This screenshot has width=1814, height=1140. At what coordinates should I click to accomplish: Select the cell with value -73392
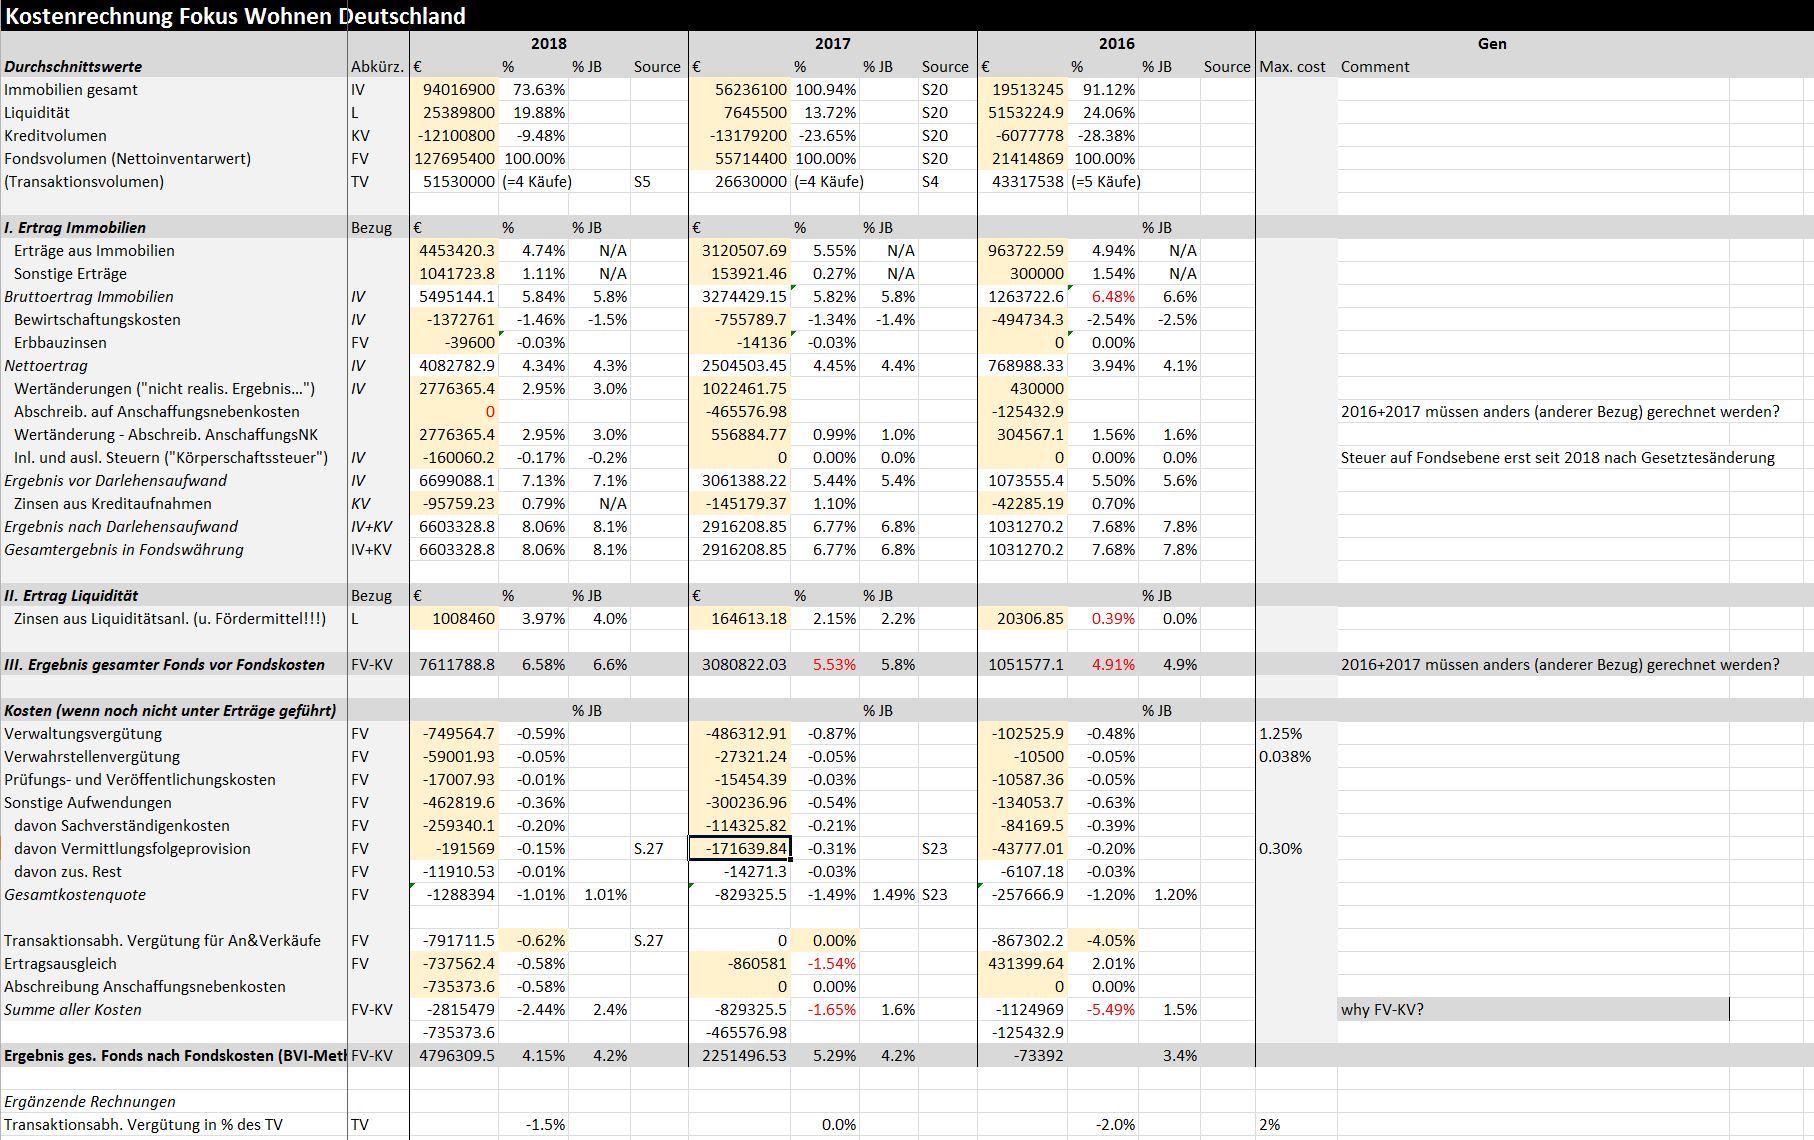pos(1023,1056)
